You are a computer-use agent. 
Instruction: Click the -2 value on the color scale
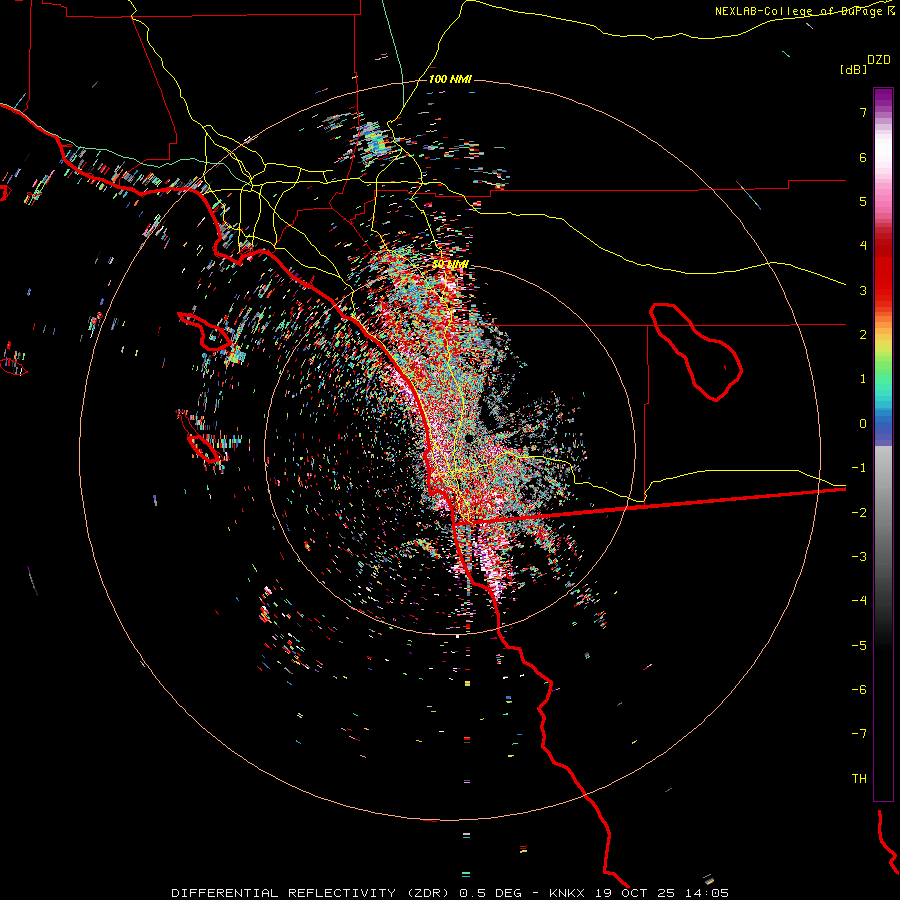pos(859,512)
